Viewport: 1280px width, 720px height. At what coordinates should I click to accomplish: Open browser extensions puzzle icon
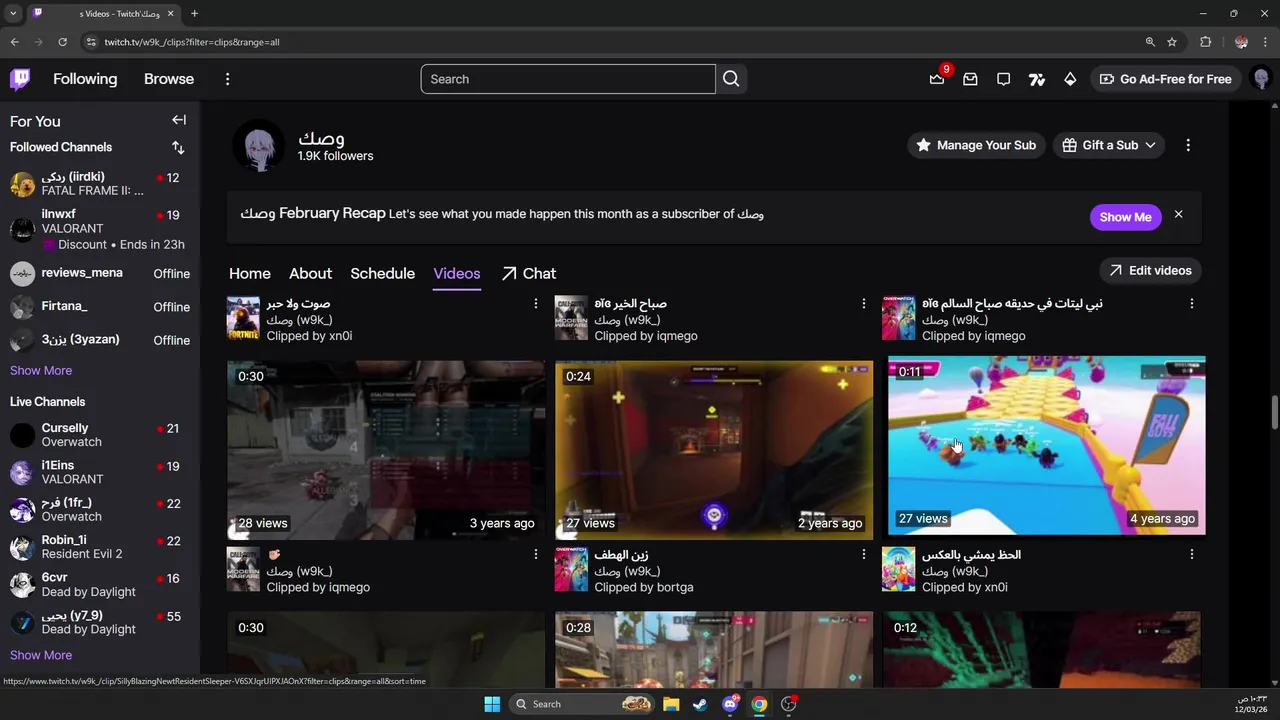pyautogui.click(x=1205, y=42)
